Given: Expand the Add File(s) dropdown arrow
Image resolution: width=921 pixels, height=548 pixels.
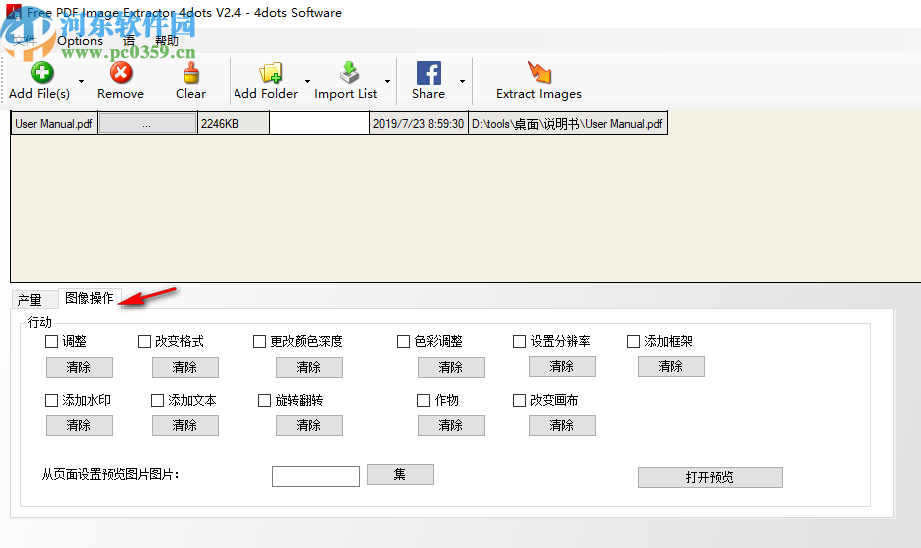Looking at the screenshot, I should pos(81,81).
